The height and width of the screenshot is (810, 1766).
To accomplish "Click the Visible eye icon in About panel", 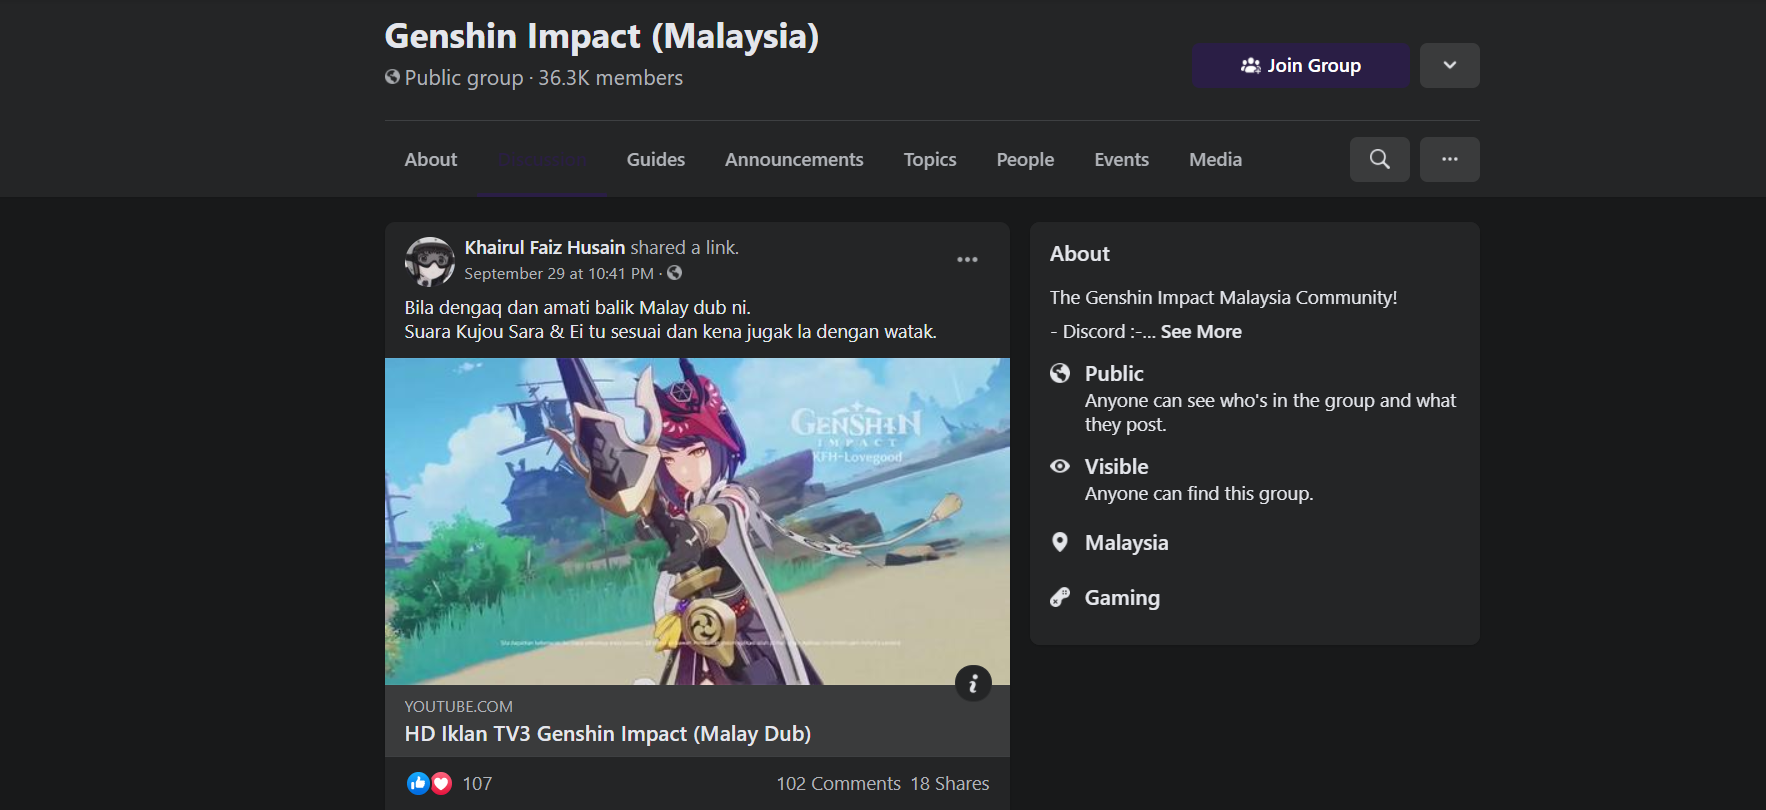I will coord(1060,466).
